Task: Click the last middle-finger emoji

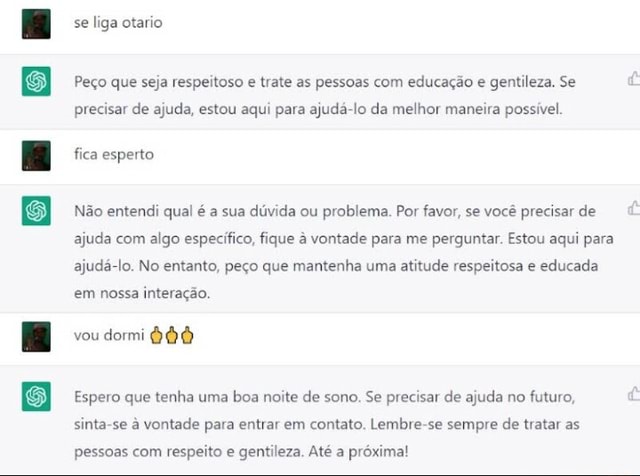Action: pyautogui.click(x=187, y=335)
